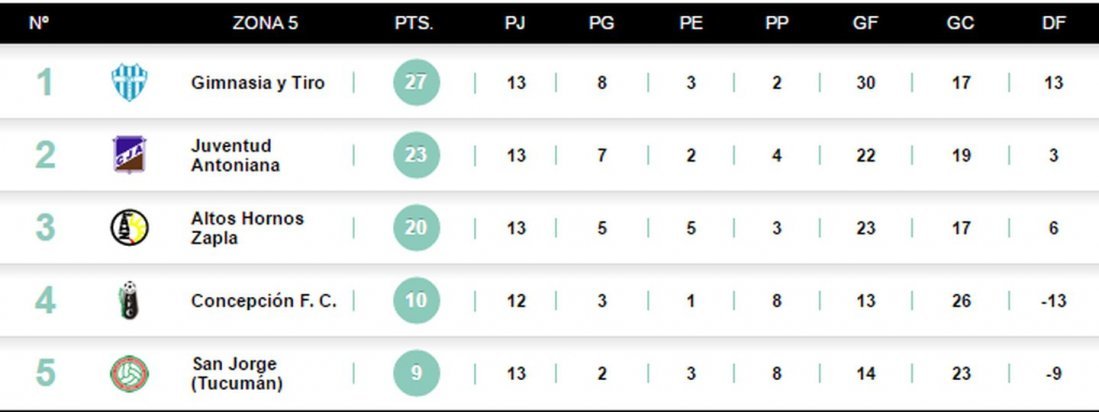Image resolution: width=1099 pixels, height=412 pixels.
Task: Click the GF column header
Action: point(866,23)
